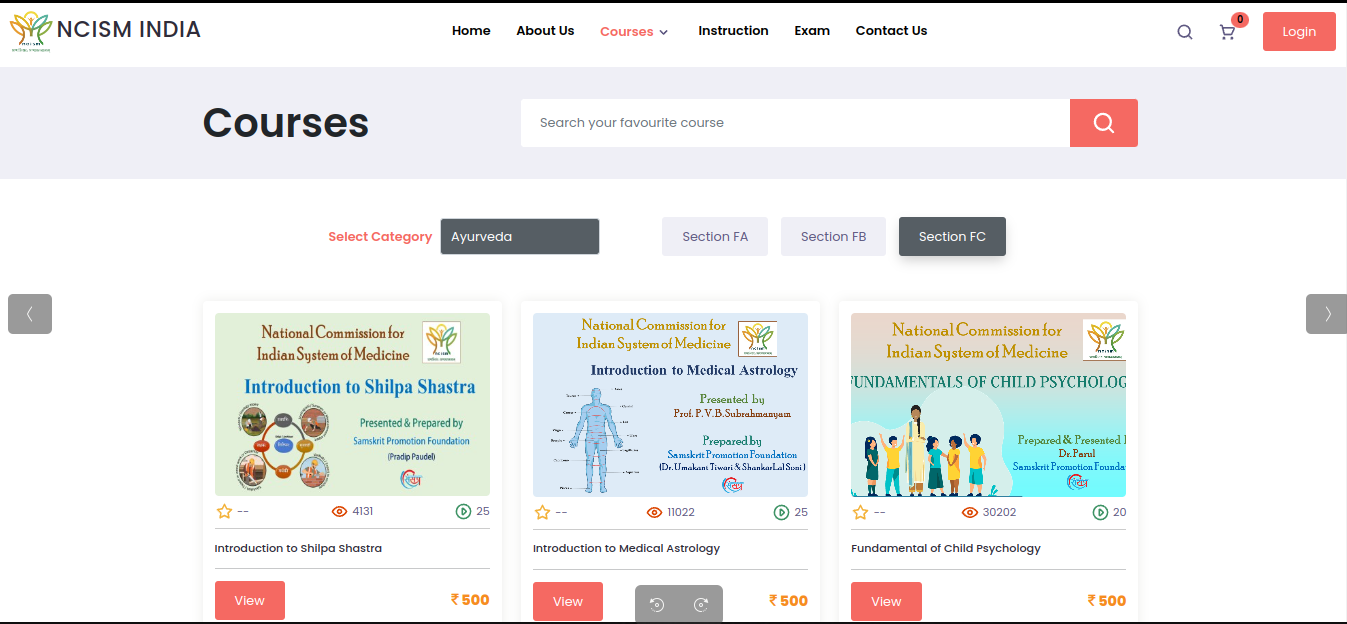The image size is (1347, 624).
Task: Click the ₹500 price on the Shilpa Shastra card
Action: point(470,600)
